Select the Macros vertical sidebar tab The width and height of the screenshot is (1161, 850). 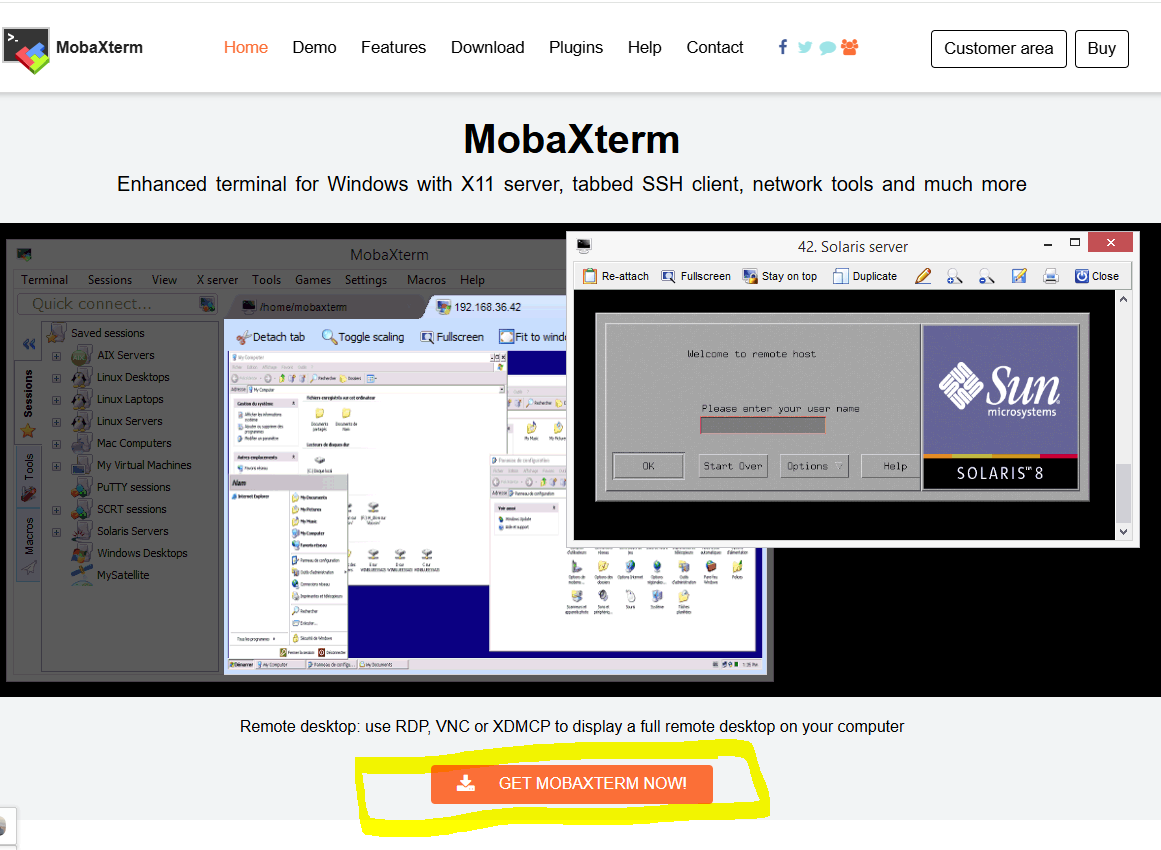[x=28, y=545]
